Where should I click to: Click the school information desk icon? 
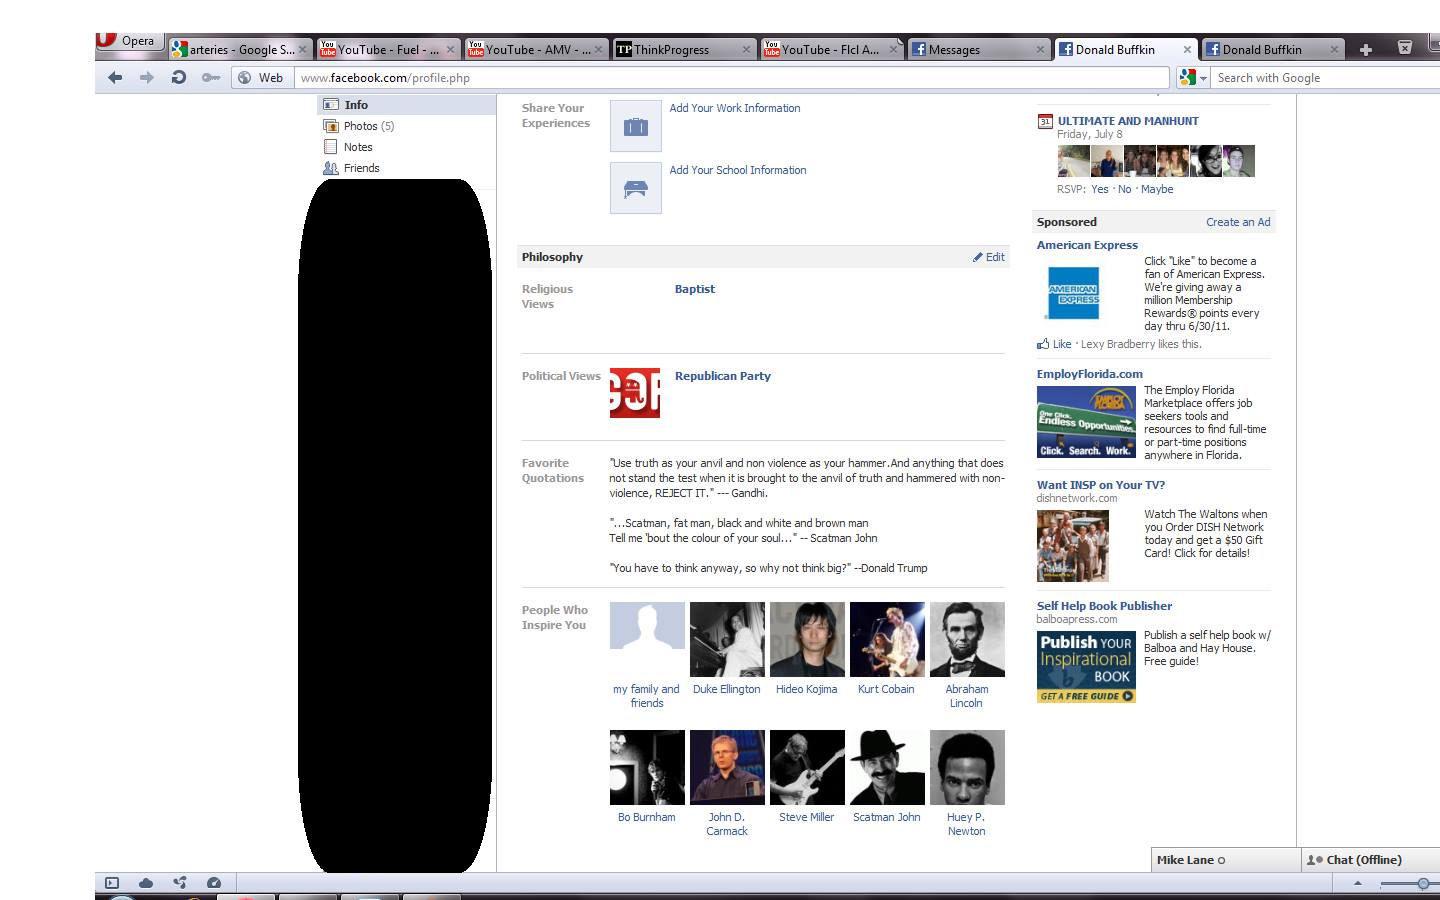636,189
